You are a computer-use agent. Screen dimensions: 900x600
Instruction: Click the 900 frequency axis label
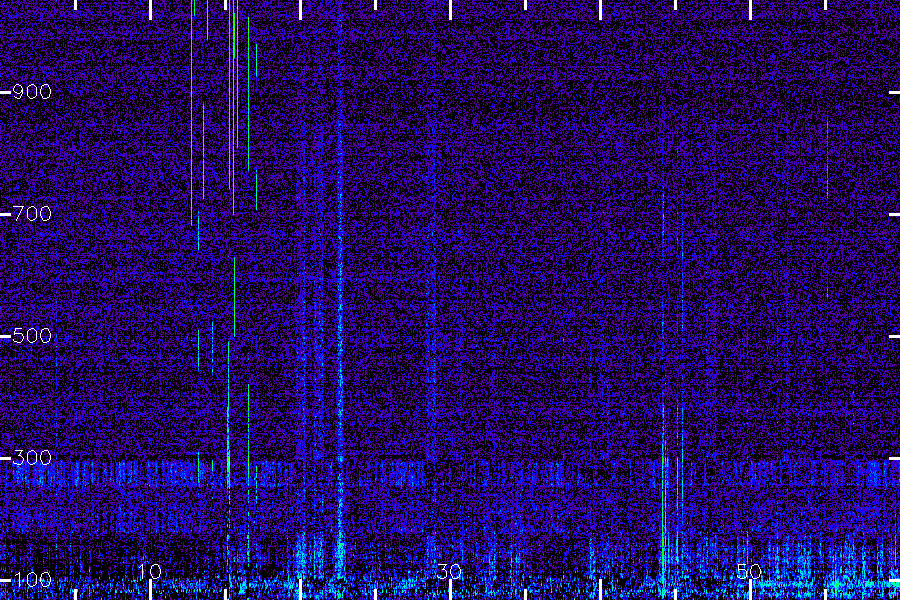pos(32,92)
